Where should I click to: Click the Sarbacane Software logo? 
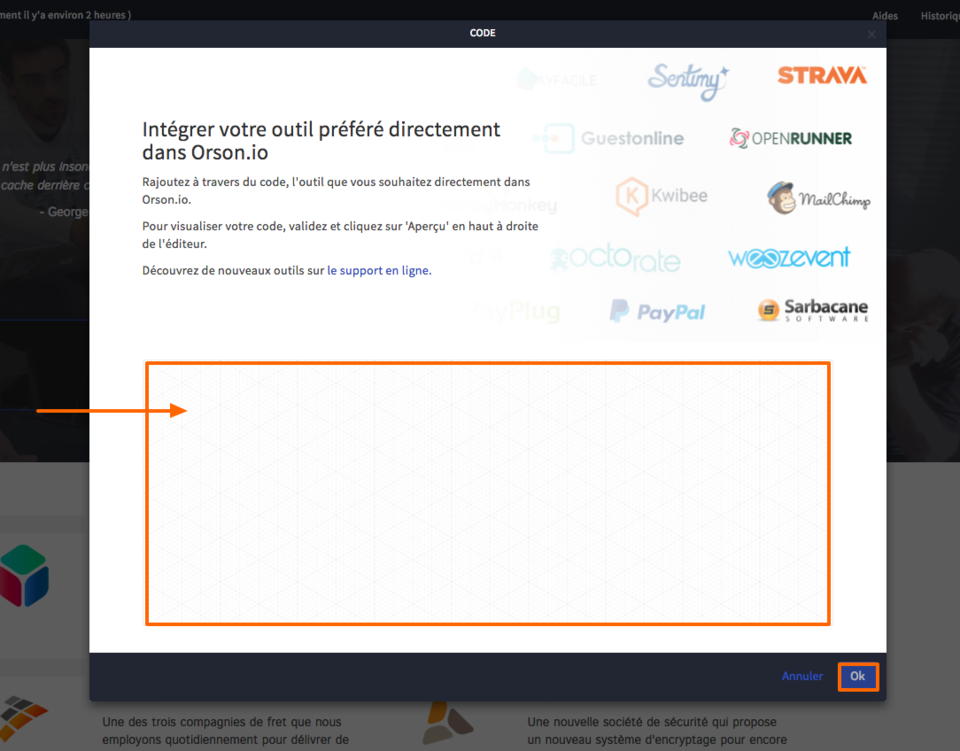click(813, 310)
